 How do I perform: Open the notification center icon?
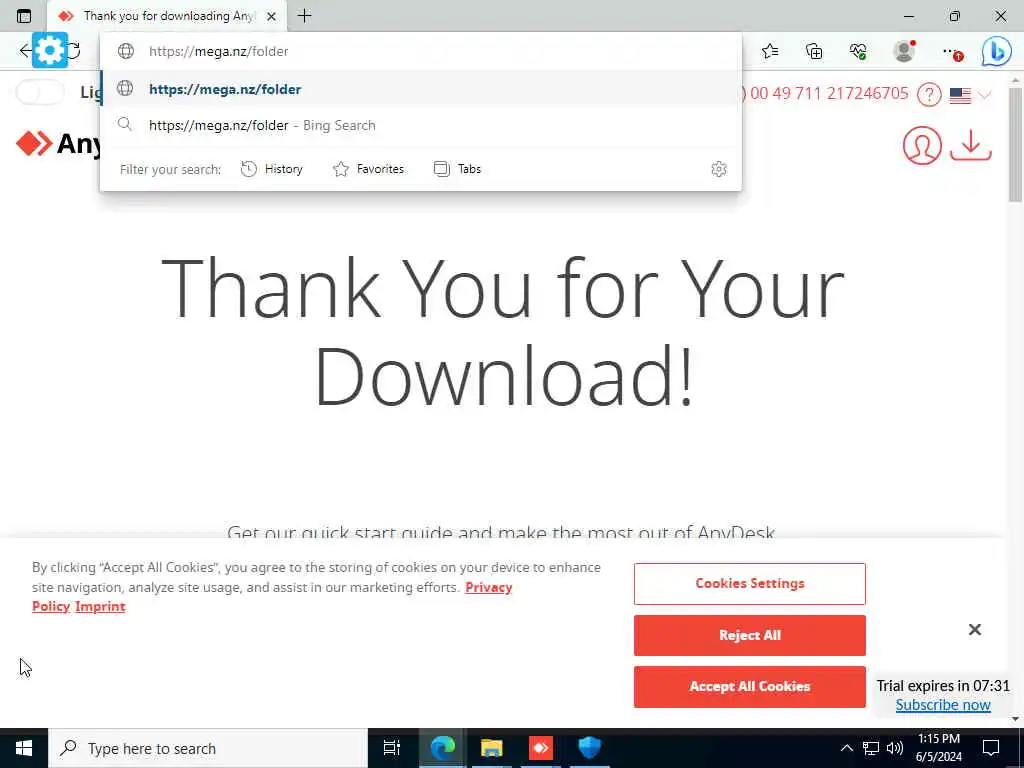pos(991,748)
